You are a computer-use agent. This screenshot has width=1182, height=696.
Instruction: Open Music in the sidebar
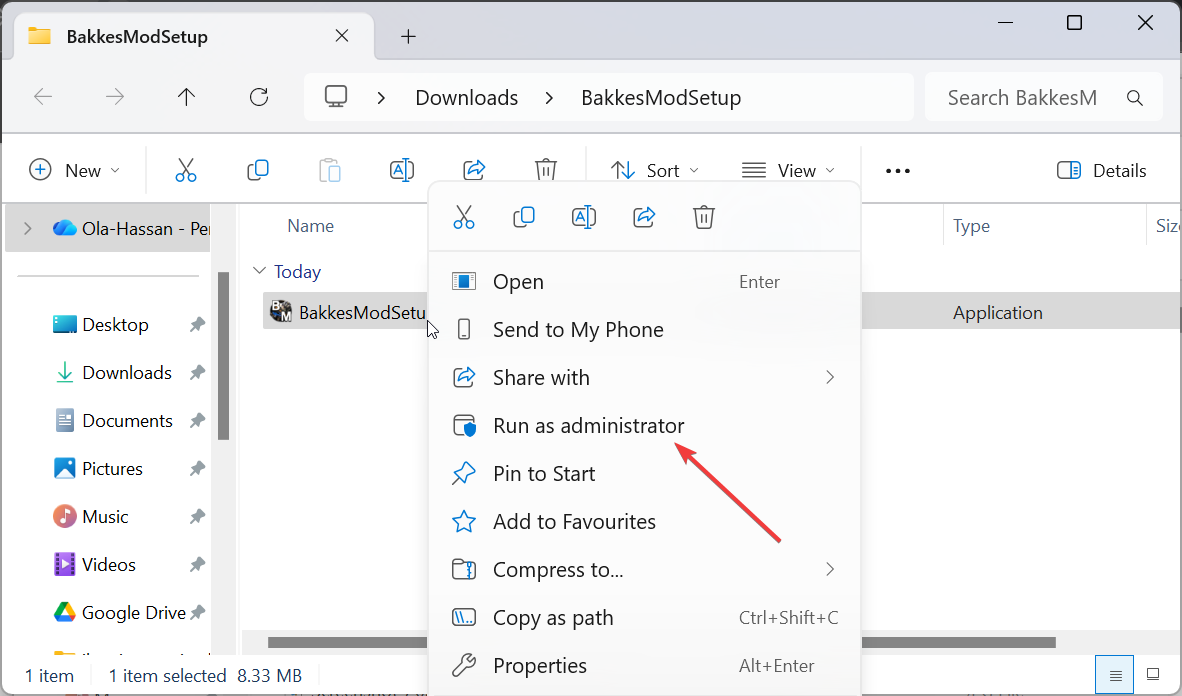tap(105, 517)
